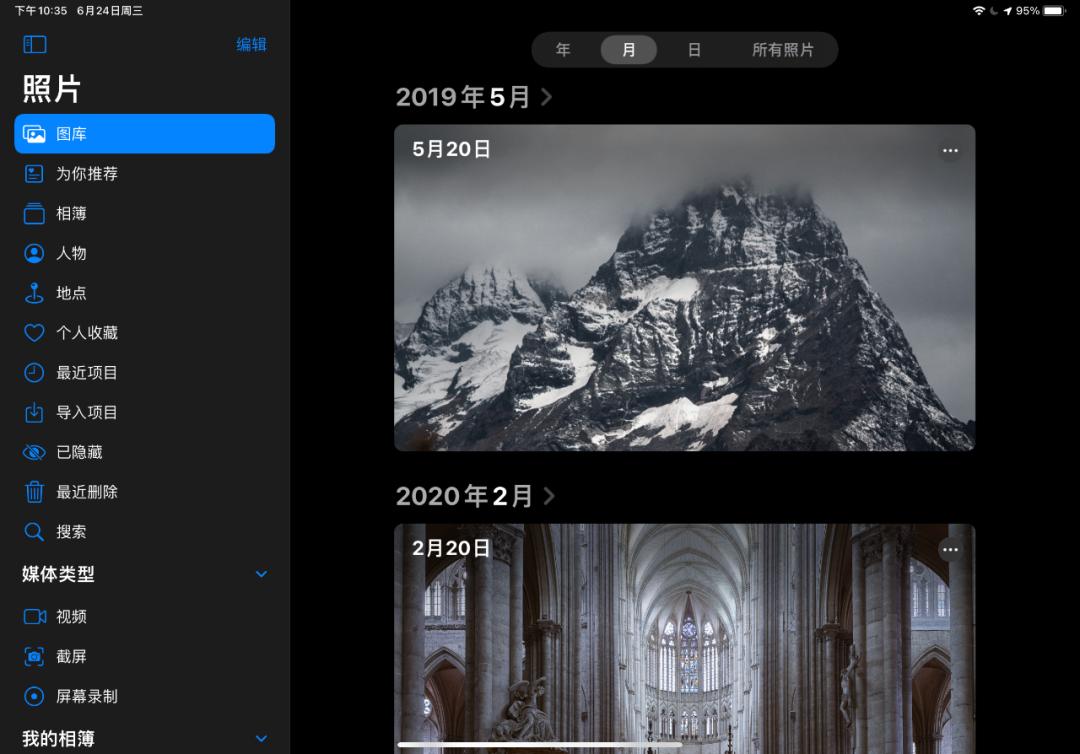Expand the 2019年5月 month chevron

(x=546, y=97)
